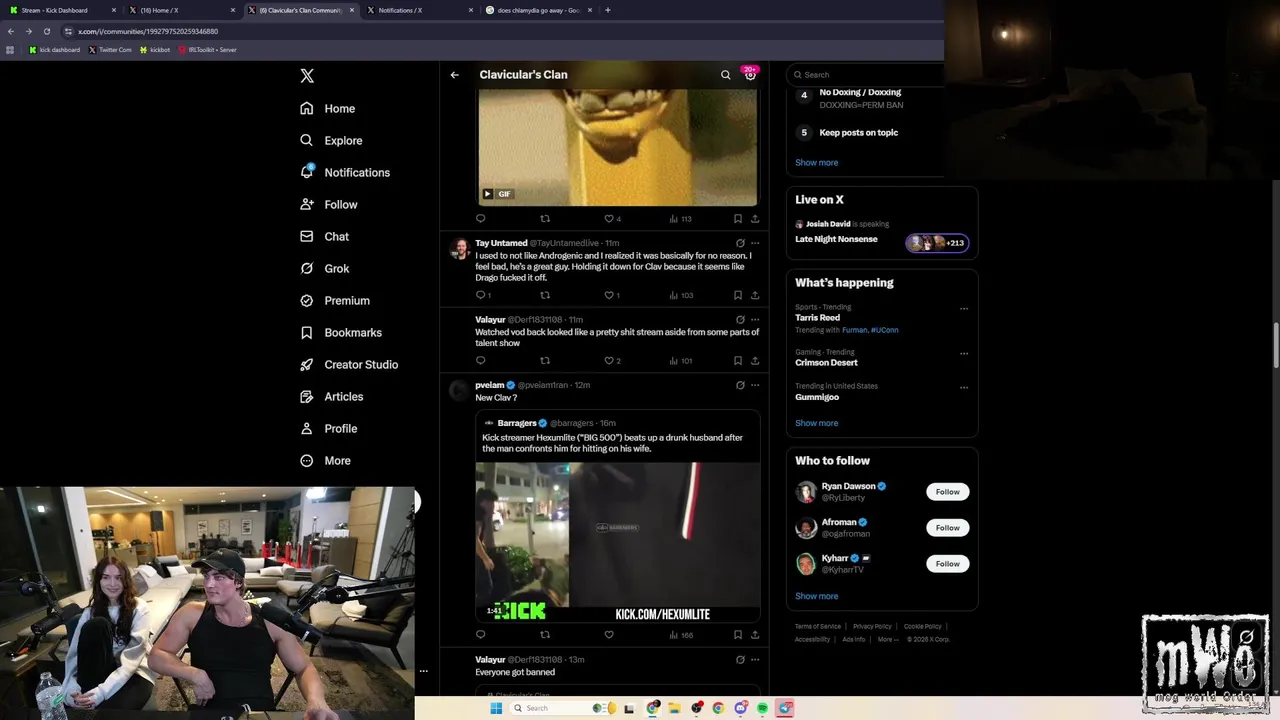Click Grok icon on Tay Untamed's post

tap(740, 243)
